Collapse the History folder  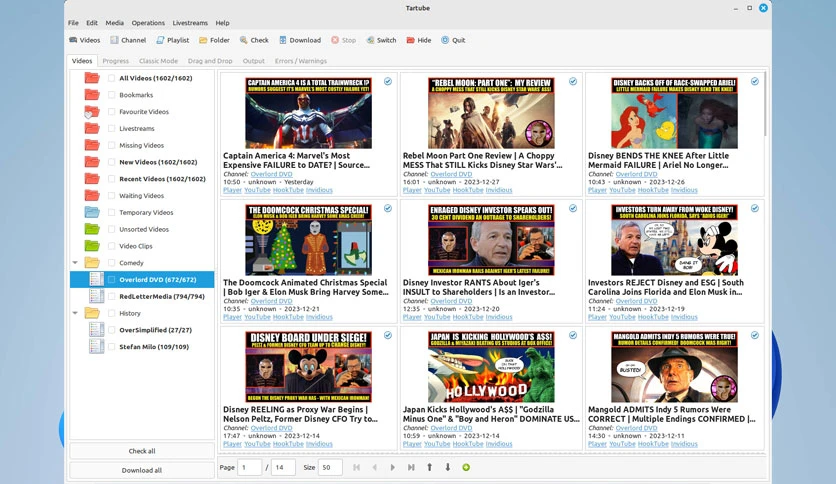pyautogui.click(x=75, y=313)
